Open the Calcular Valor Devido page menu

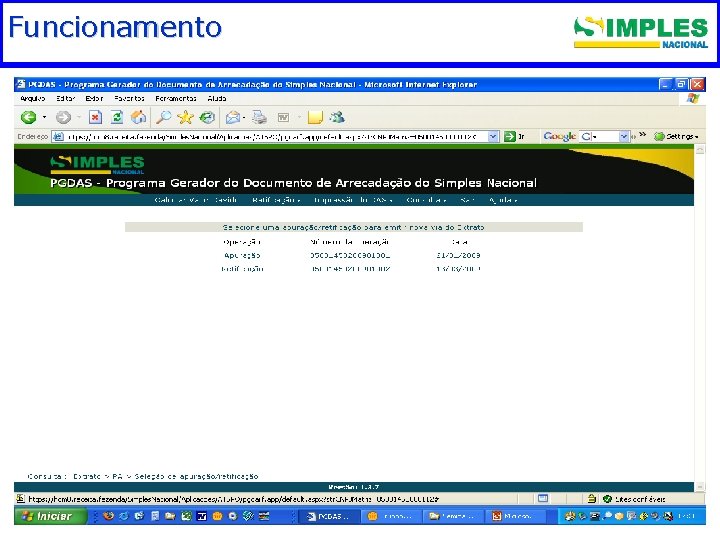pos(196,200)
